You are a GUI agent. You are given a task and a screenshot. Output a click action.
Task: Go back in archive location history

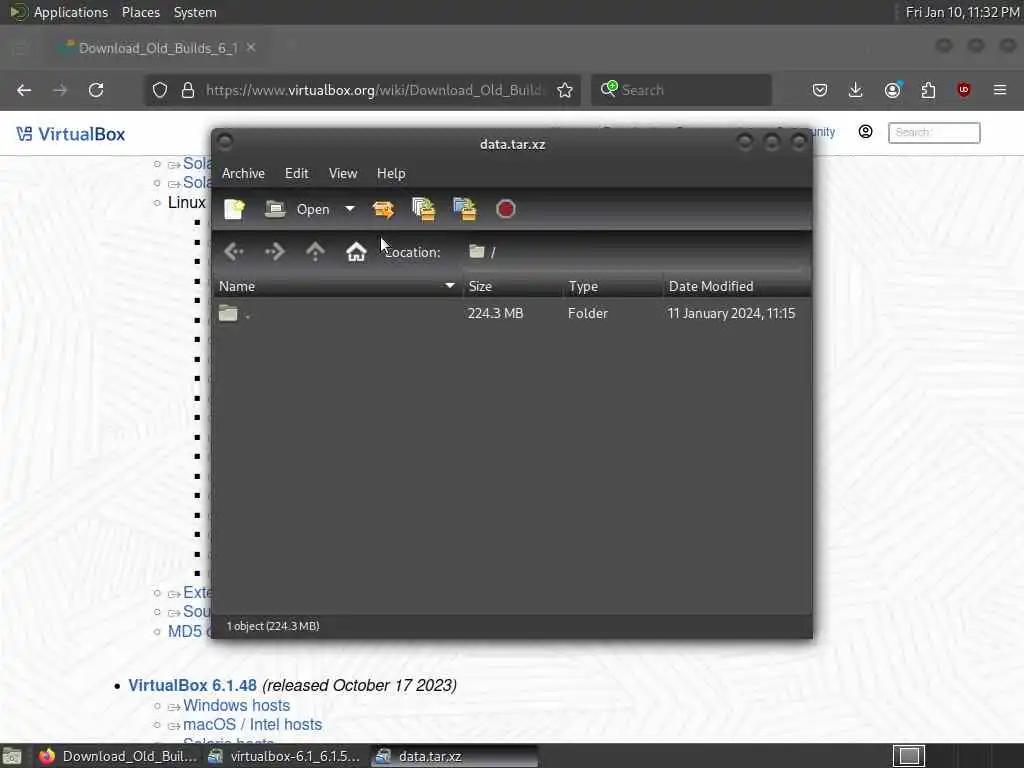(x=234, y=251)
